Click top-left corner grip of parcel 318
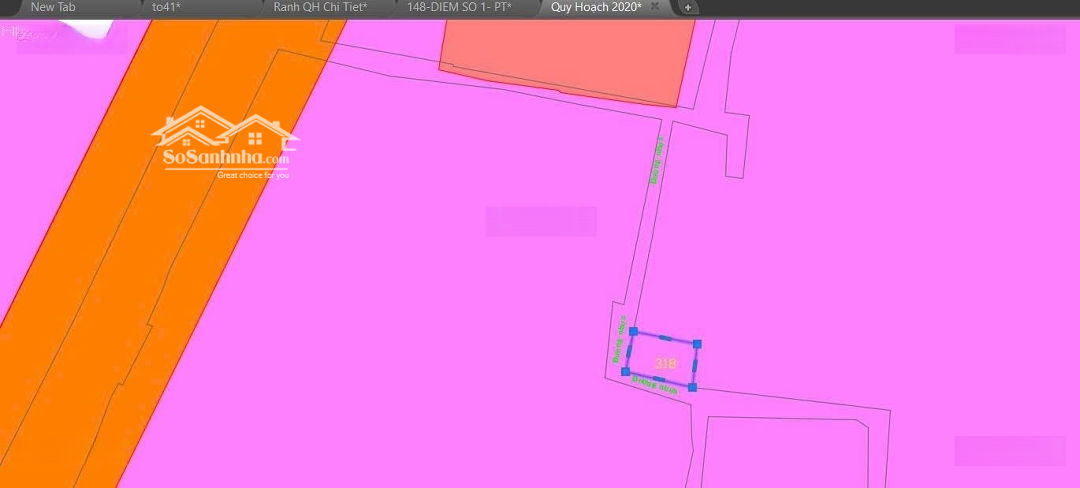 [633, 331]
